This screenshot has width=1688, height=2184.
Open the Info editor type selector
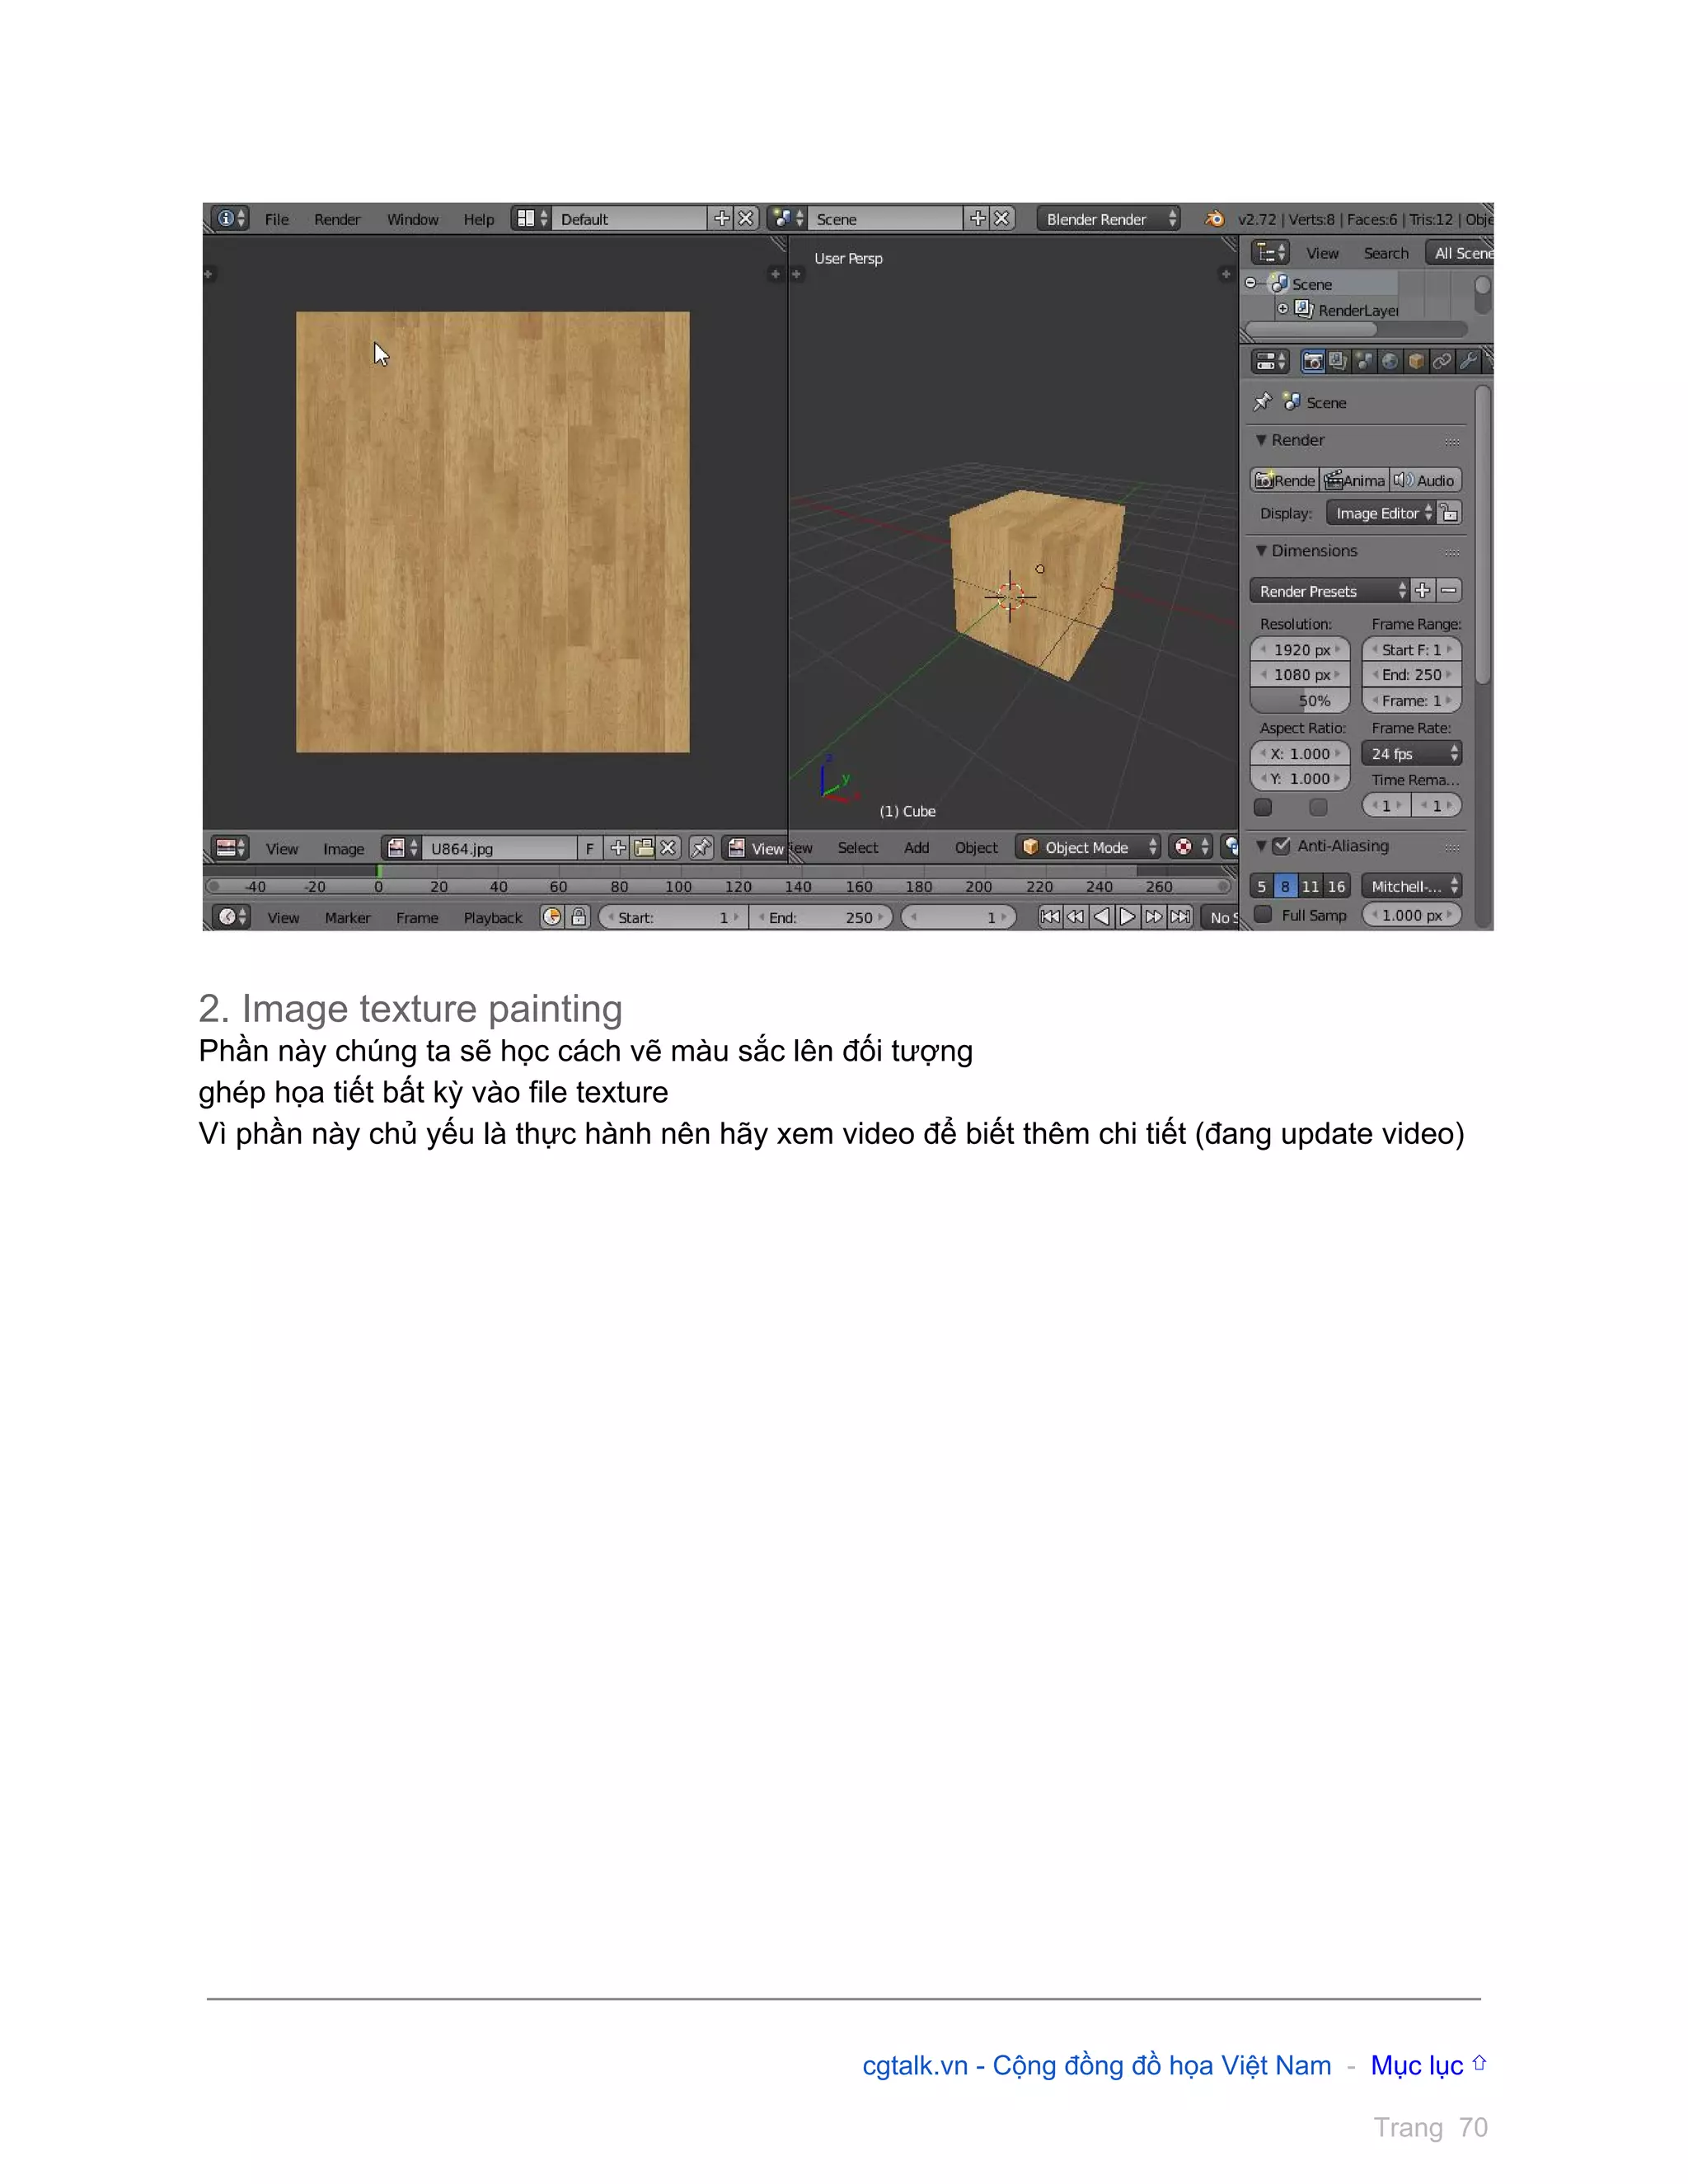pos(231,218)
